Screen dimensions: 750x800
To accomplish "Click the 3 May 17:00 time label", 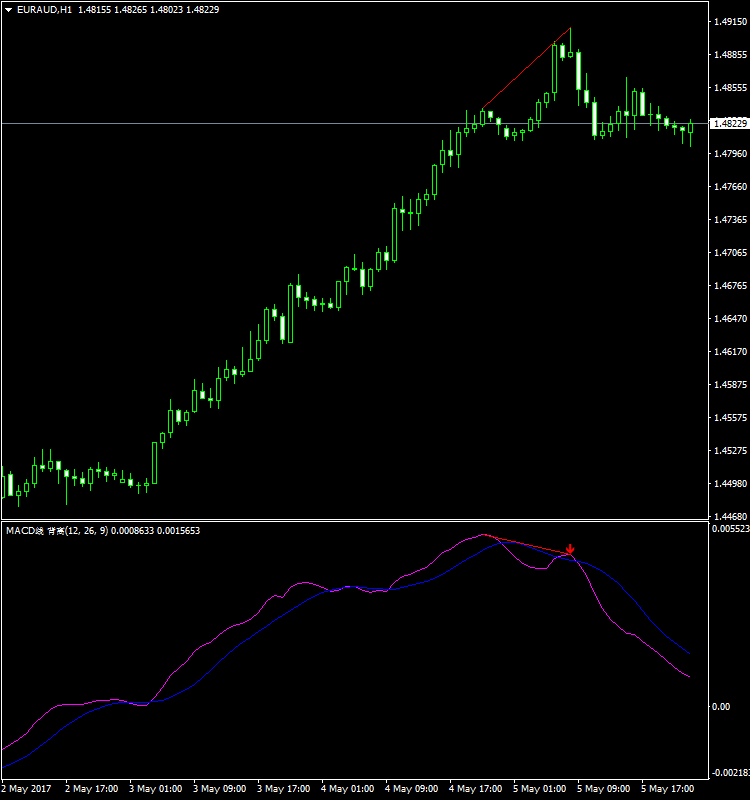I will [284, 789].
